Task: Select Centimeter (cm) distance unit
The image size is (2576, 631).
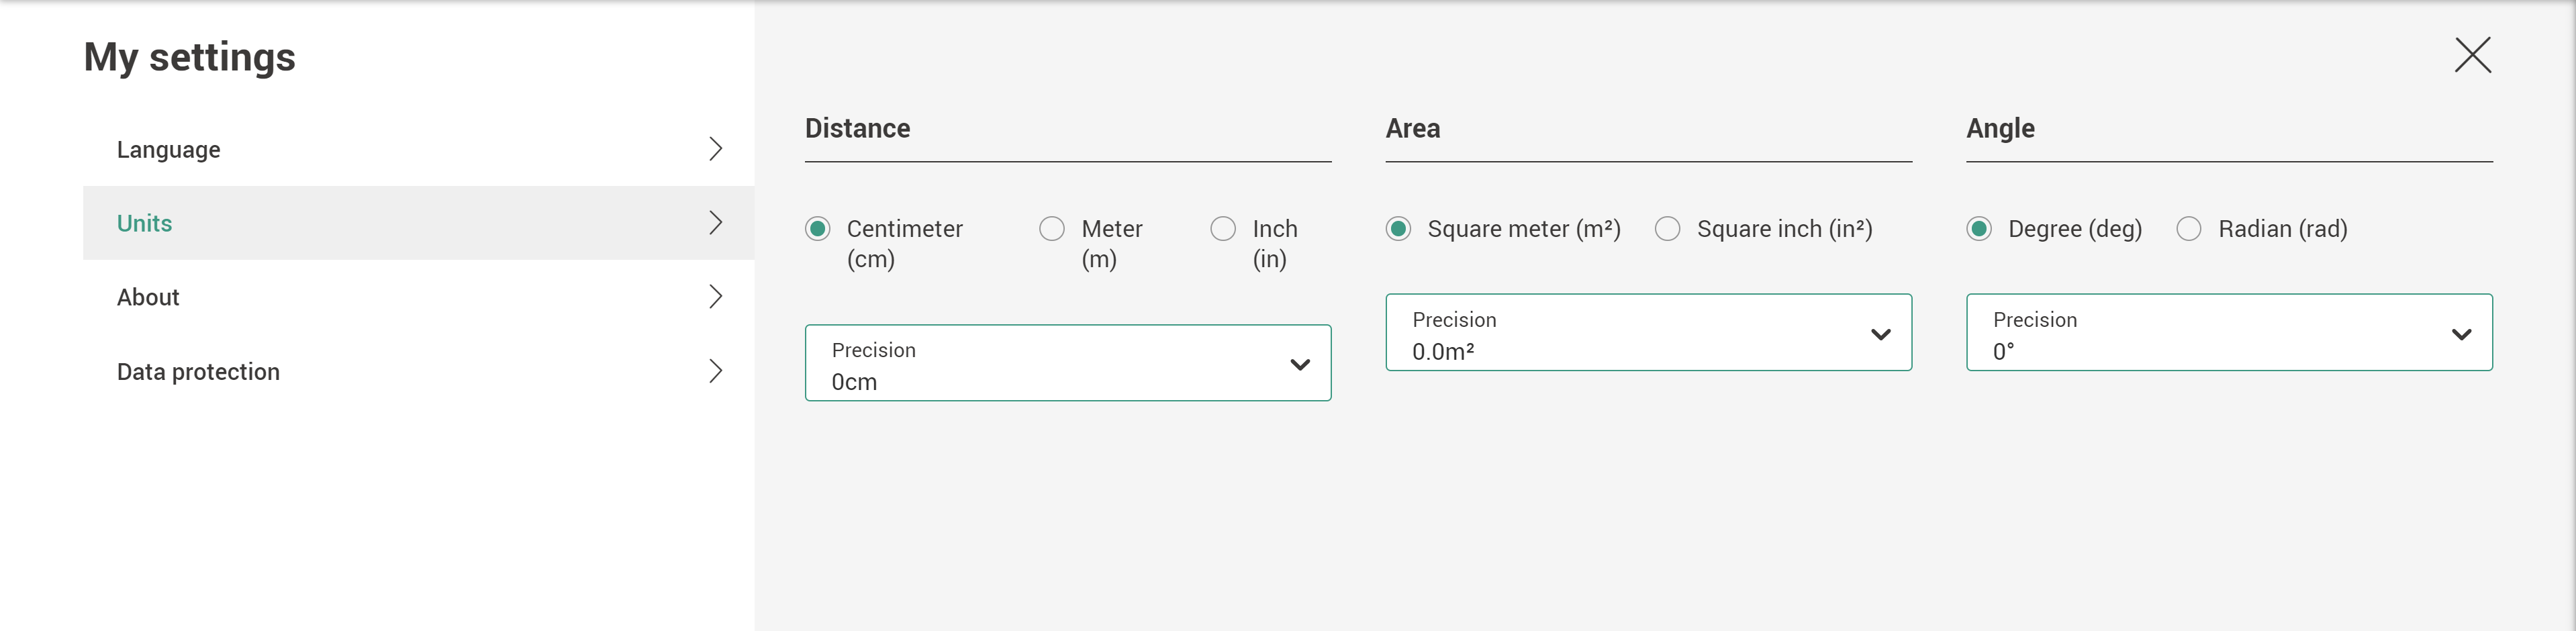Action: click(818, 229)
